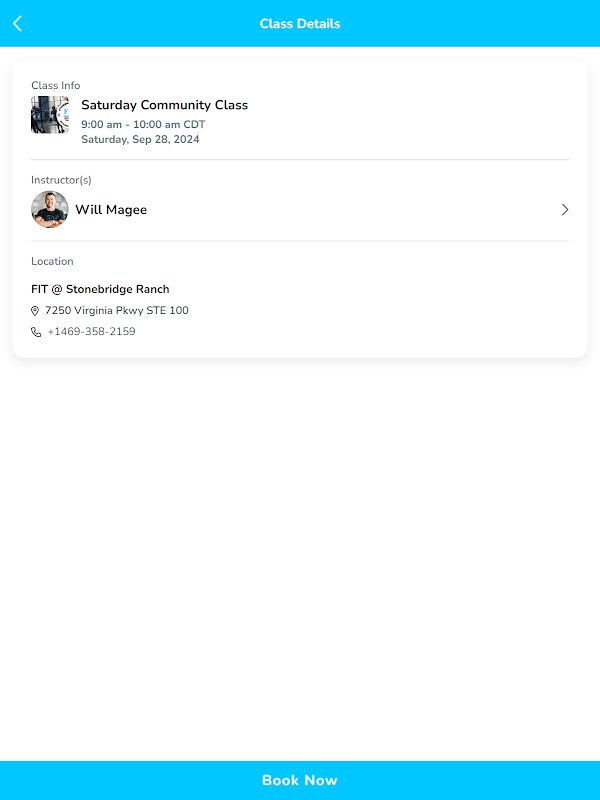Click the Instructor(s) section label
The width and height of the screenshot is (600, 800).
point(61,180)
